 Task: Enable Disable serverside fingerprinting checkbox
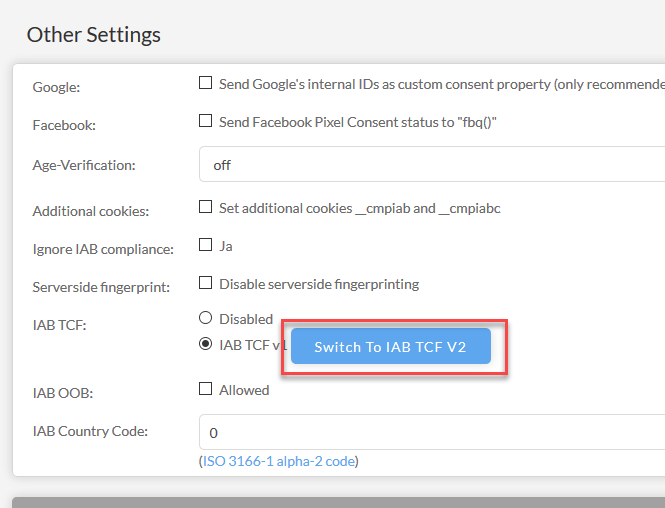point(205,282)
